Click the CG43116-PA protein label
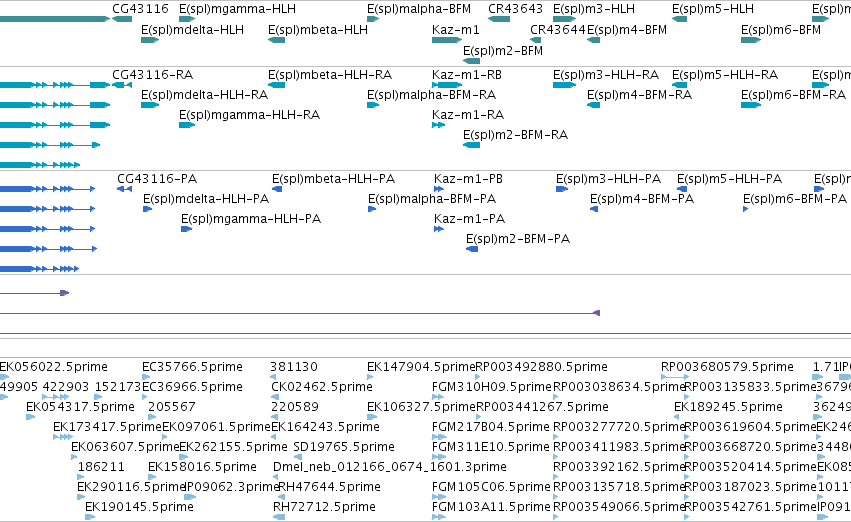 pyautogui.click(x=157, y=179)
